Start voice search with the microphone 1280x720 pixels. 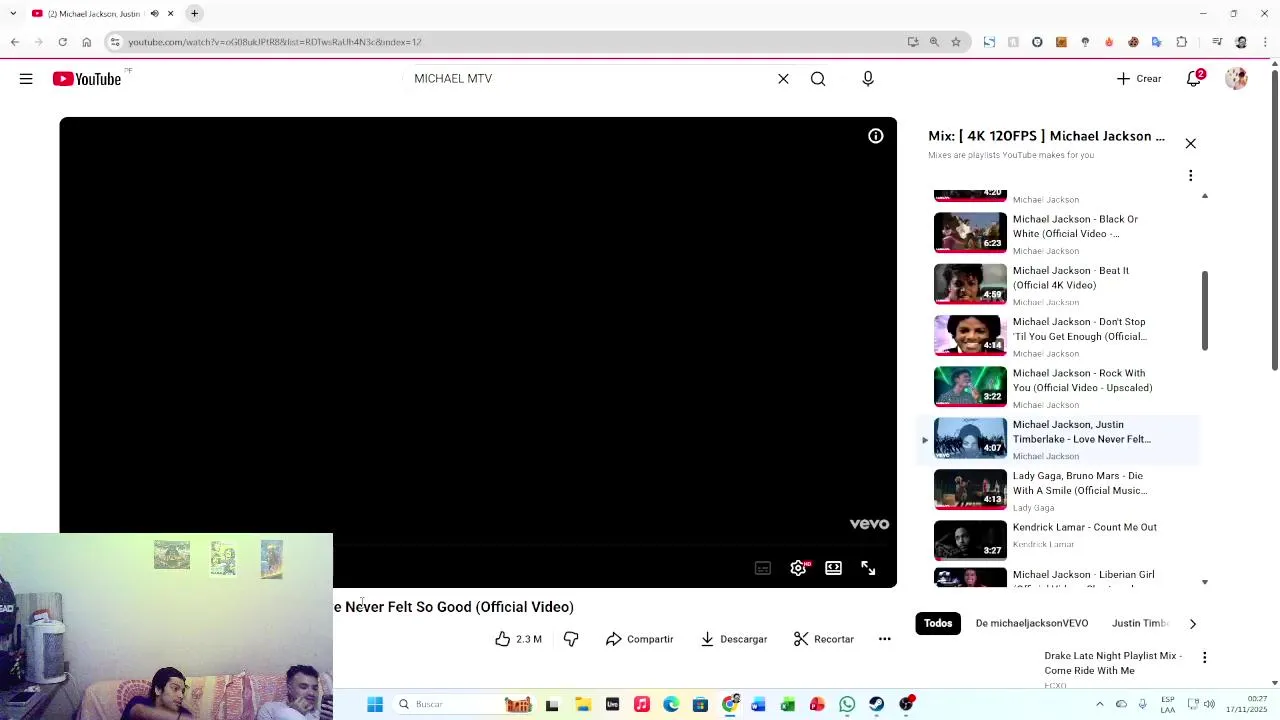click(868, 79)
